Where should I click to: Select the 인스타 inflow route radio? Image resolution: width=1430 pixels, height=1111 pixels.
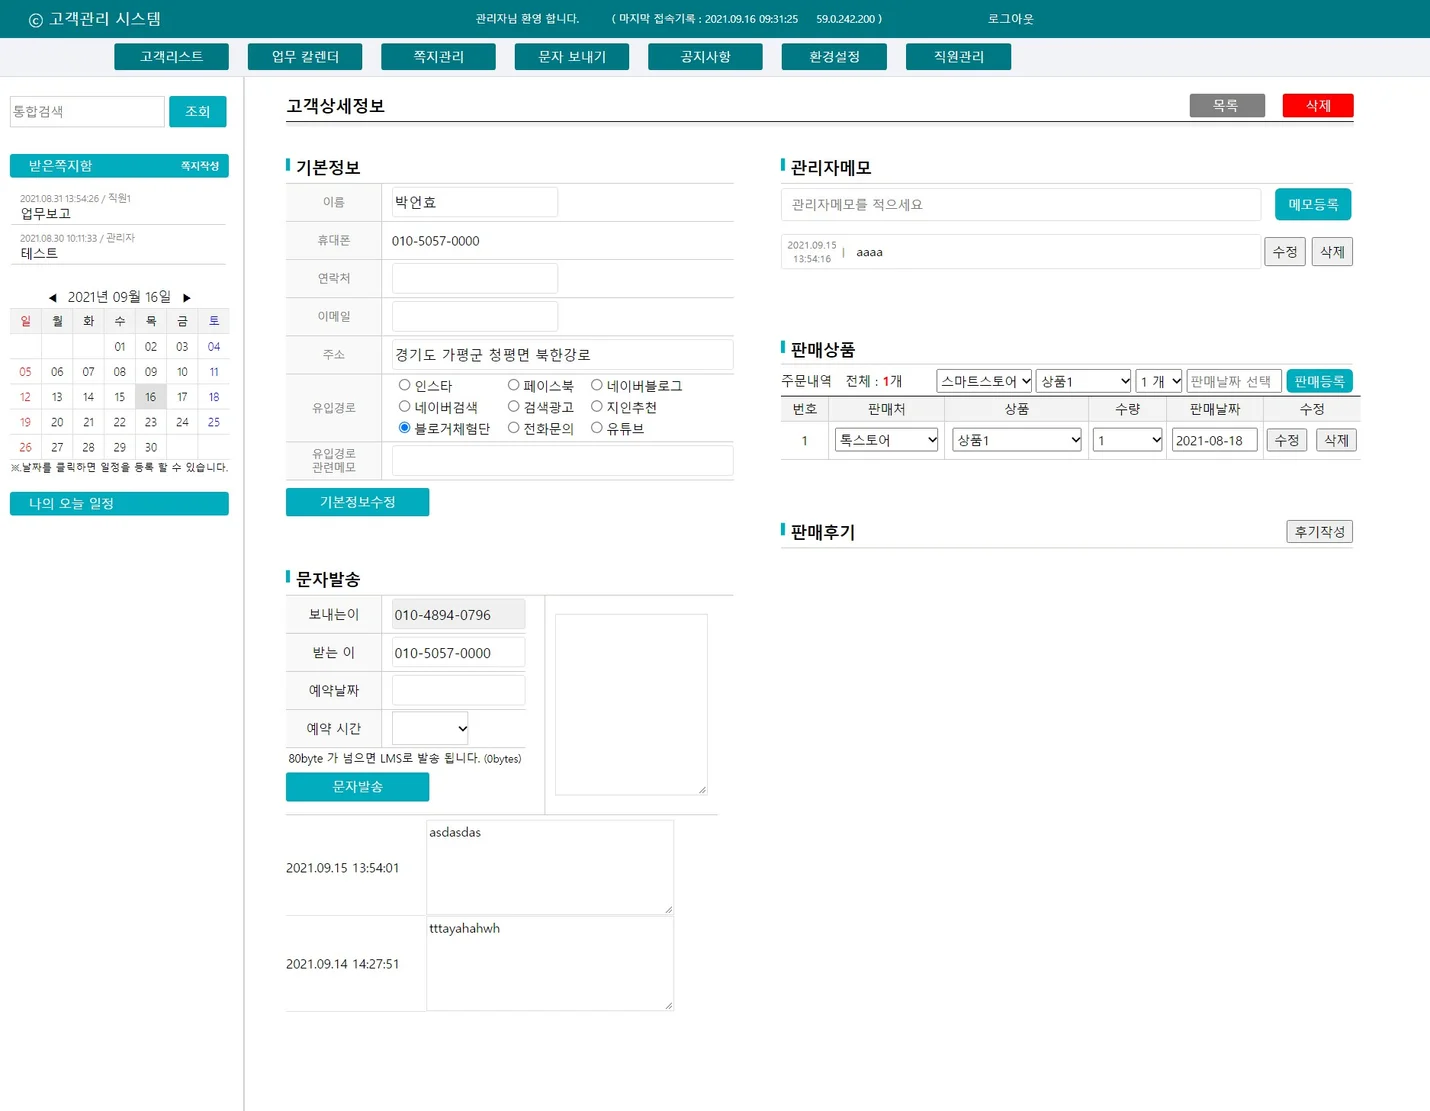click(x=404, y=385)
